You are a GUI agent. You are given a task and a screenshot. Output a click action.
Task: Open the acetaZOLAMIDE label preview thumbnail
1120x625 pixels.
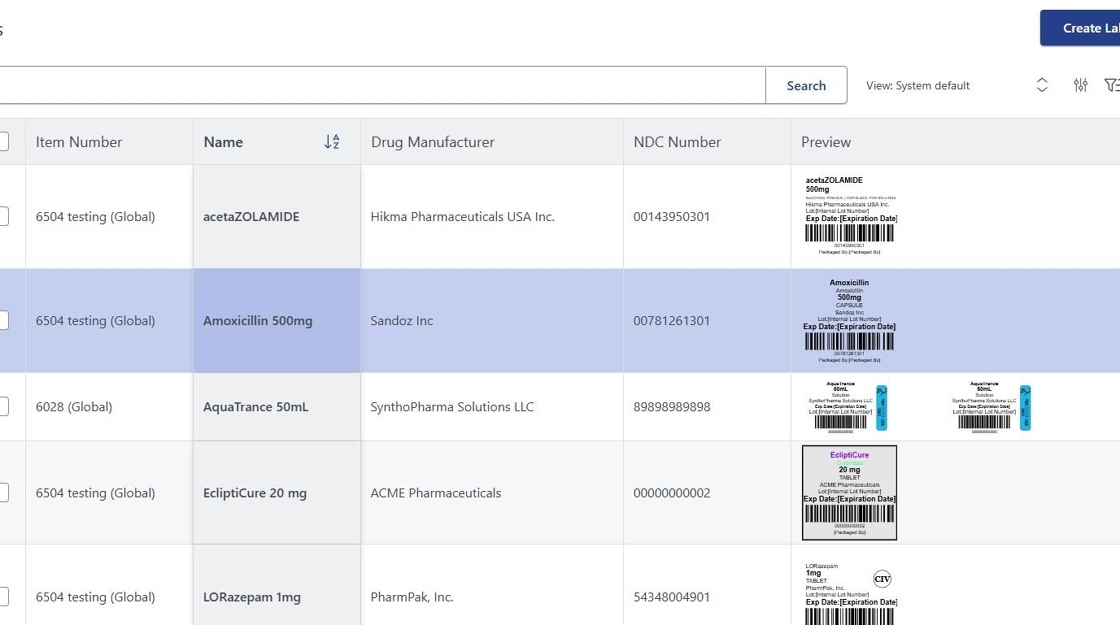tap(850, 216)
